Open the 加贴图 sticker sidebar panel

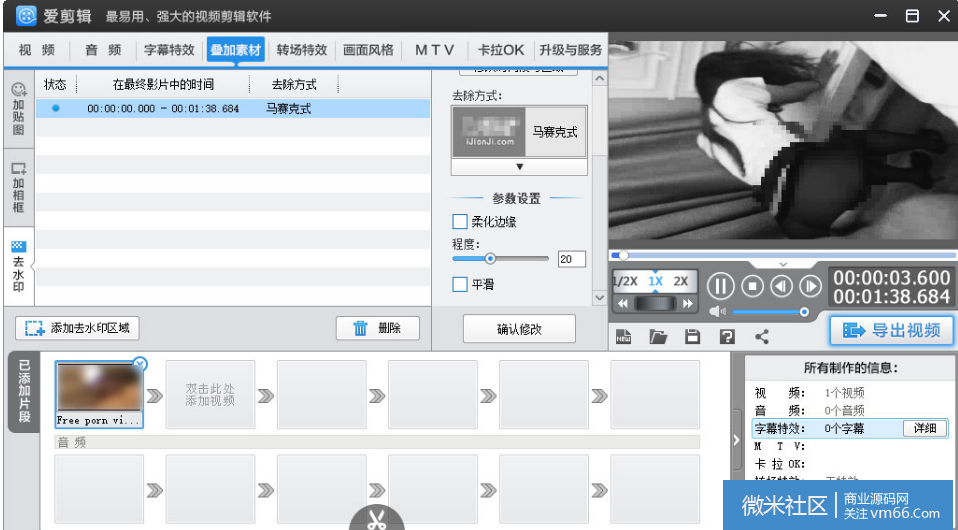point(18,109)
